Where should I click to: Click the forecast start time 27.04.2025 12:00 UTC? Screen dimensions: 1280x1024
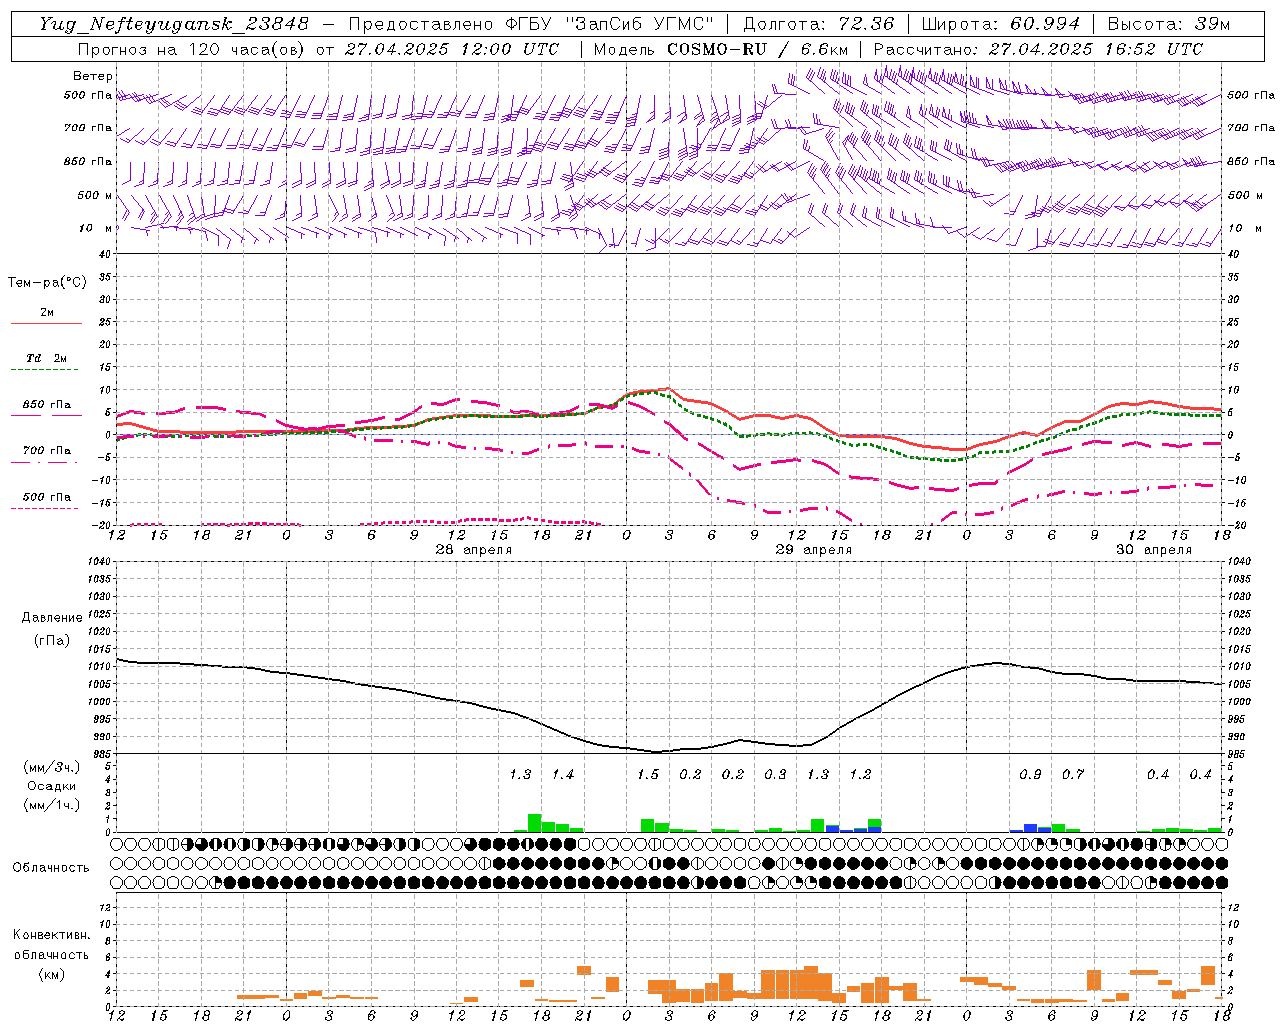(451, 49)
